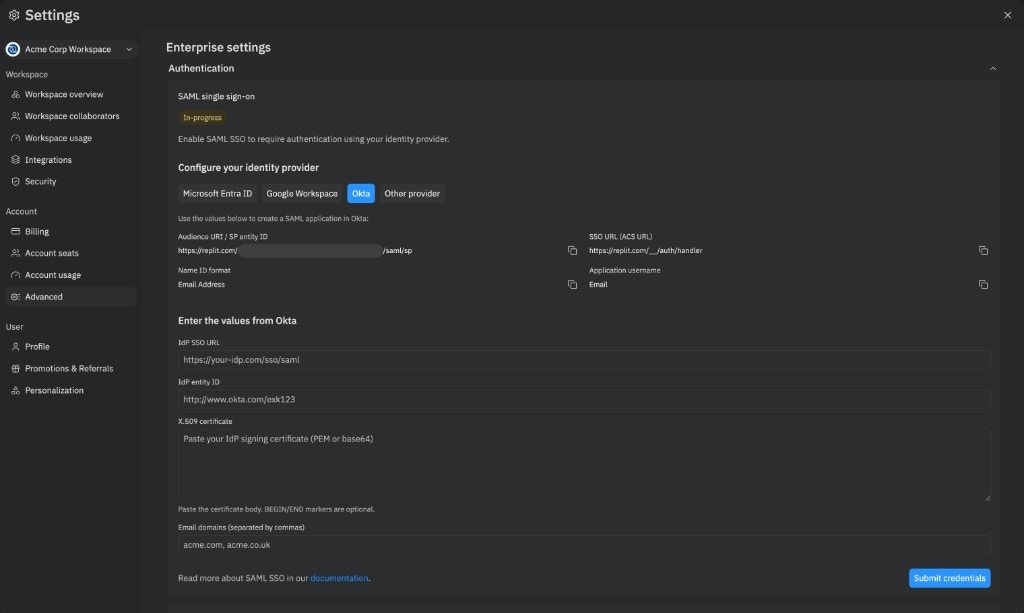Open Integrations settings
1024x613 pixels.
coord(71,160)
